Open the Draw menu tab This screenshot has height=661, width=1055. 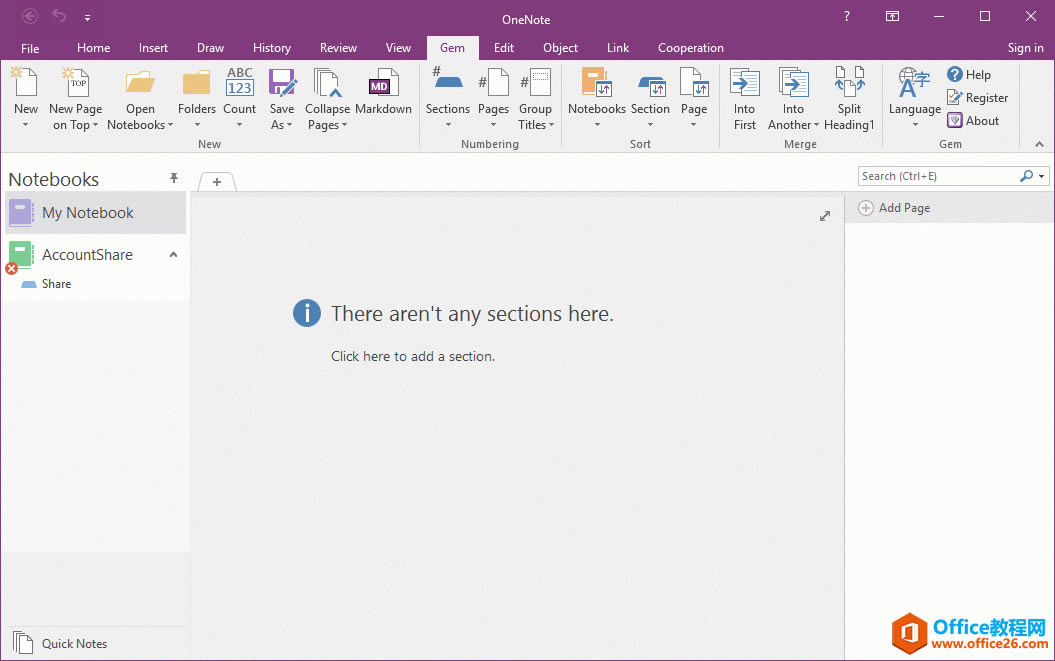pyautogui.click(x=210, y=47)
